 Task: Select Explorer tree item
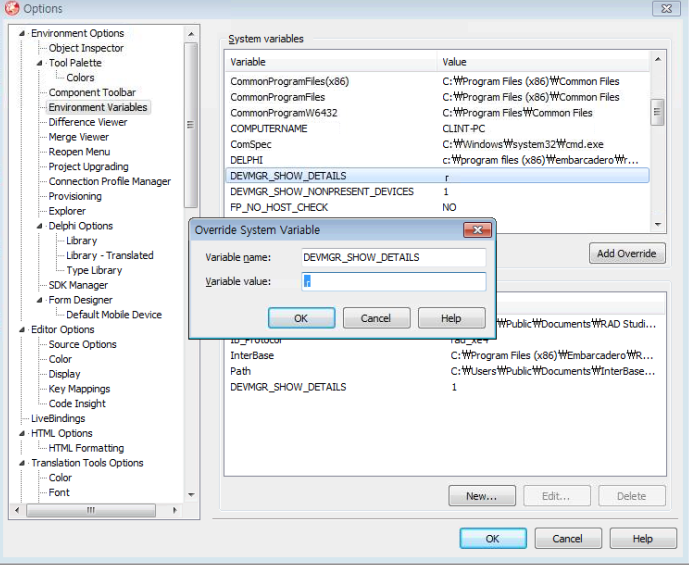67,211
